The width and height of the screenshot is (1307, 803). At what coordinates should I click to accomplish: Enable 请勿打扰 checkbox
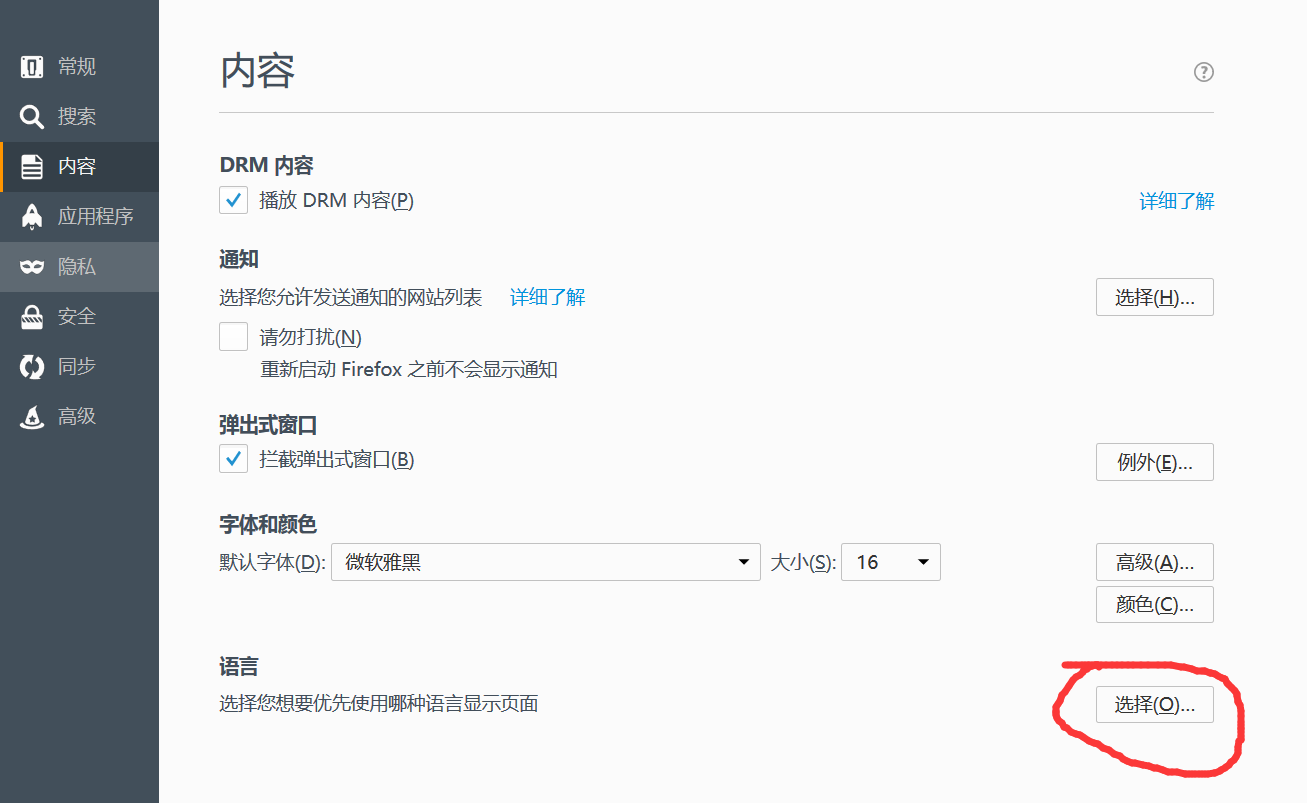(233, 336)
